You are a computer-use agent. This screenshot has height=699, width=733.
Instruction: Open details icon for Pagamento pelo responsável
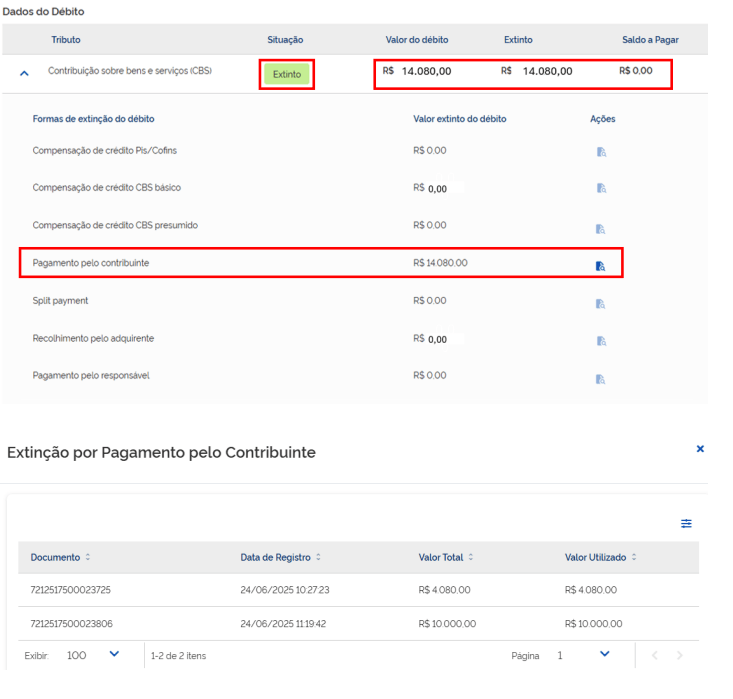tap(601, 379)
